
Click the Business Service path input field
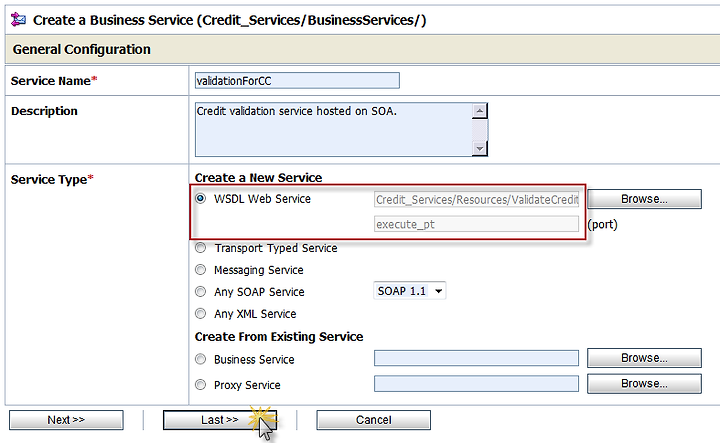(476, 358)
